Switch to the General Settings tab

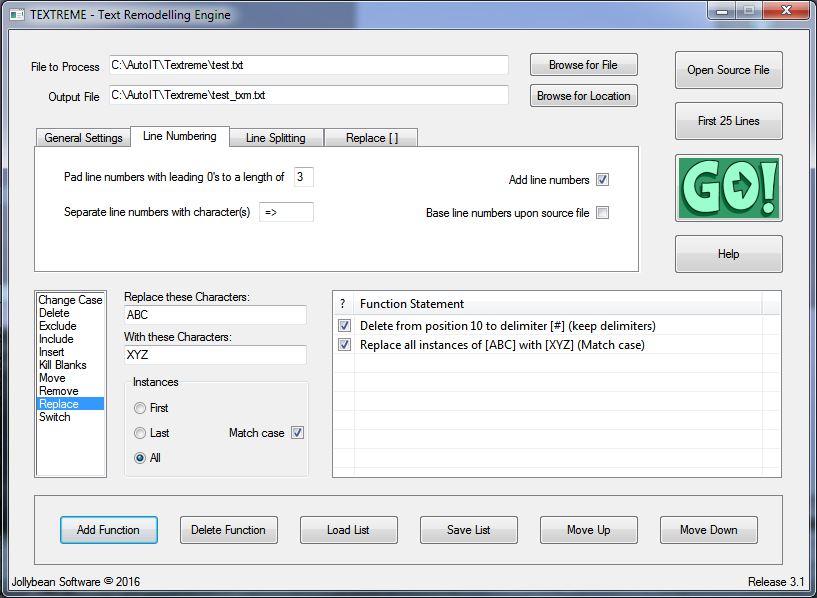(x=83, y=138)
